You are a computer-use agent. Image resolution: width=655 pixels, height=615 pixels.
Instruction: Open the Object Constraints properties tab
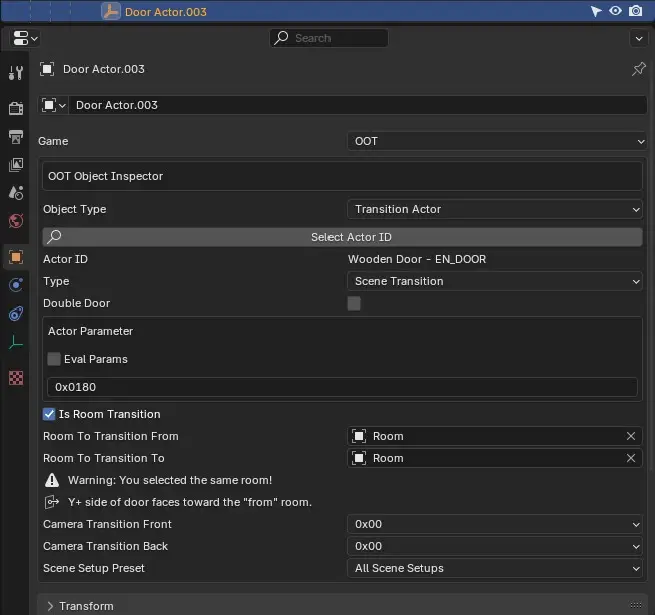(x=15, y=313)
